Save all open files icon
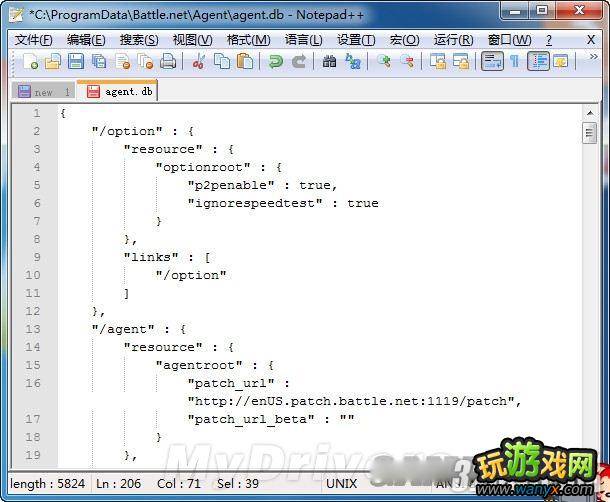The height and width of the screenshot is (502, 610). tap(99, 61)
